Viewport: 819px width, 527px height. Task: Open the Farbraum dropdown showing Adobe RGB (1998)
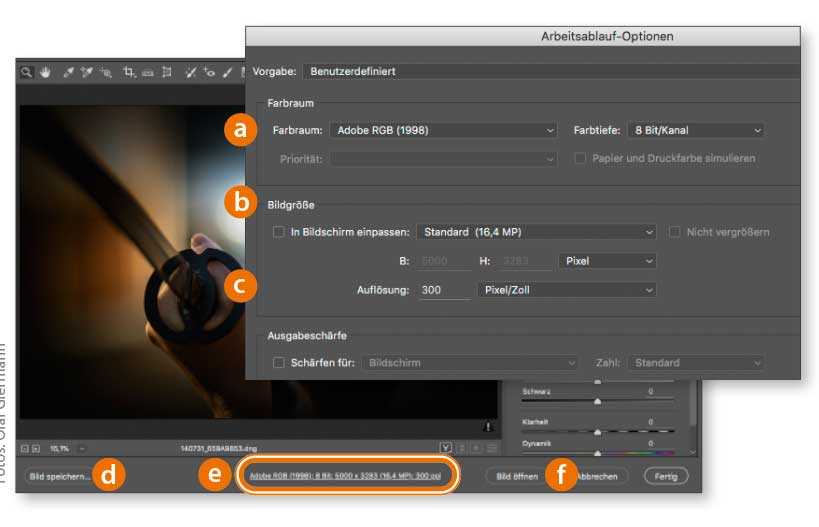tap(444, 130)
